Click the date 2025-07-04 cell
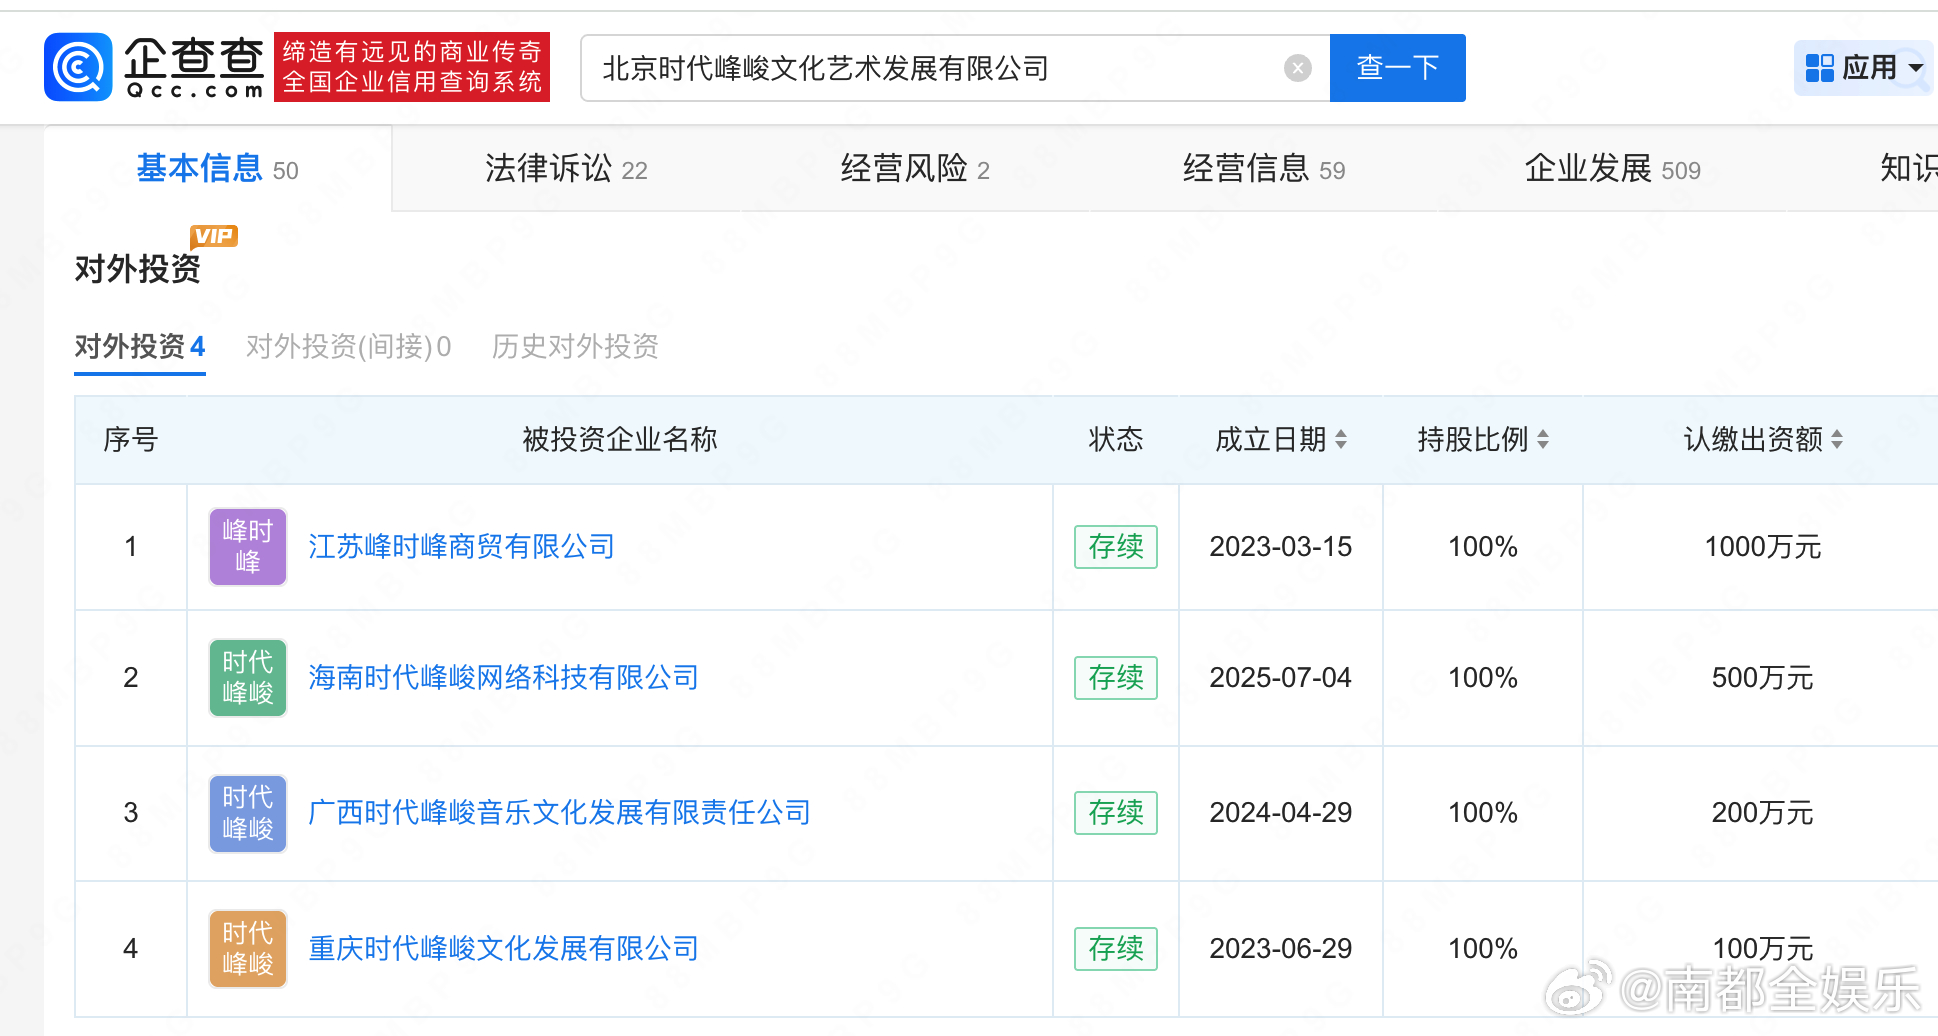1938x1036 pixels. click(1281, 678)
